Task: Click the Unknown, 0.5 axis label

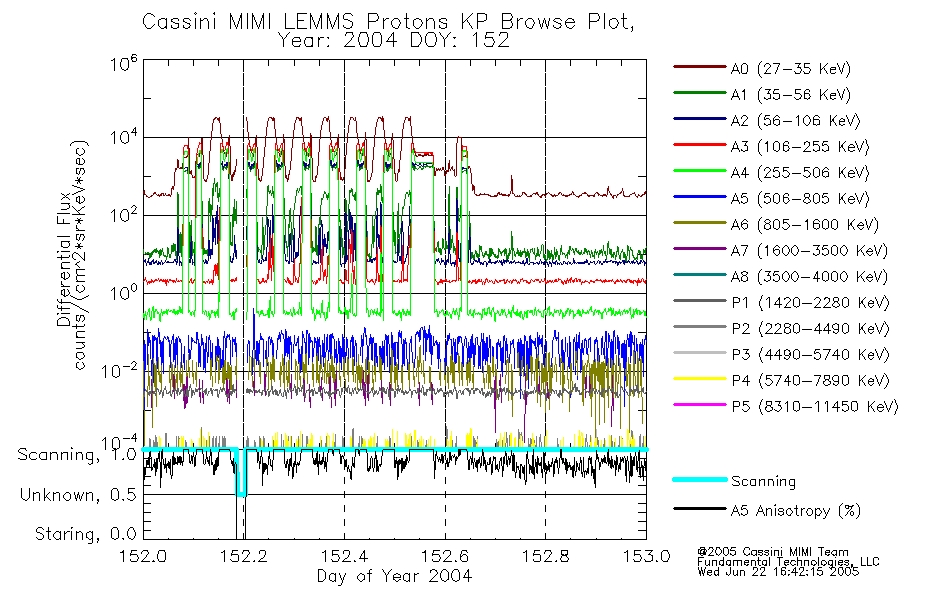Action: [78, 495]
